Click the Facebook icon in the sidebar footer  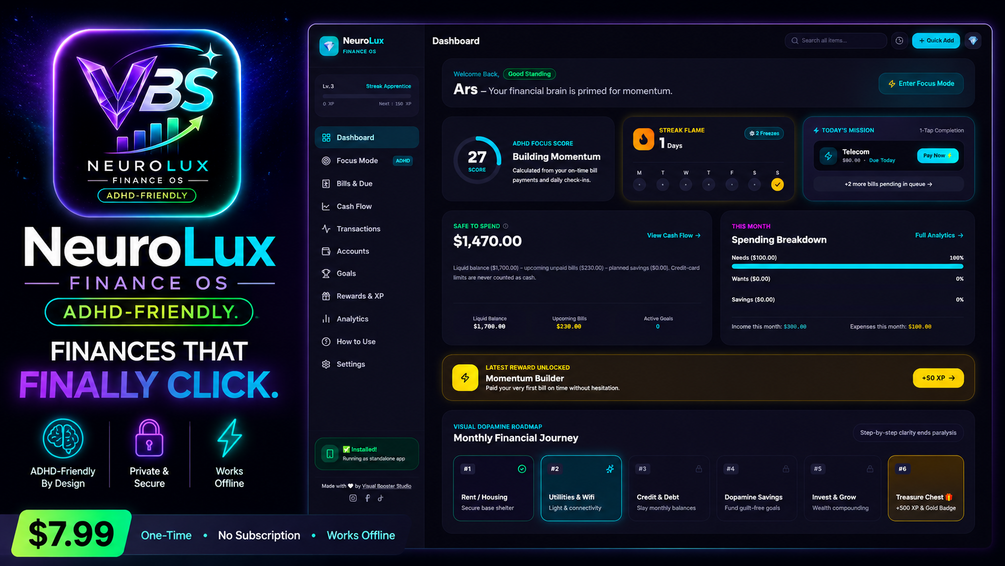pyautogui.click(x=367, y=498)
